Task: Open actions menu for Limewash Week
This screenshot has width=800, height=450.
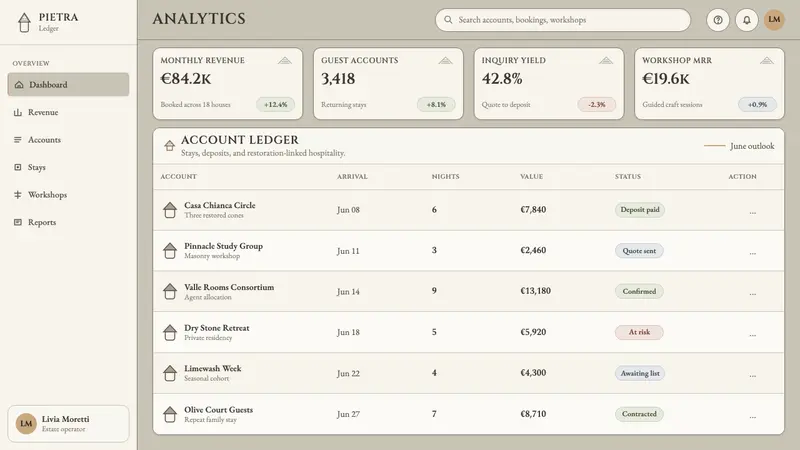Action: 753,375
